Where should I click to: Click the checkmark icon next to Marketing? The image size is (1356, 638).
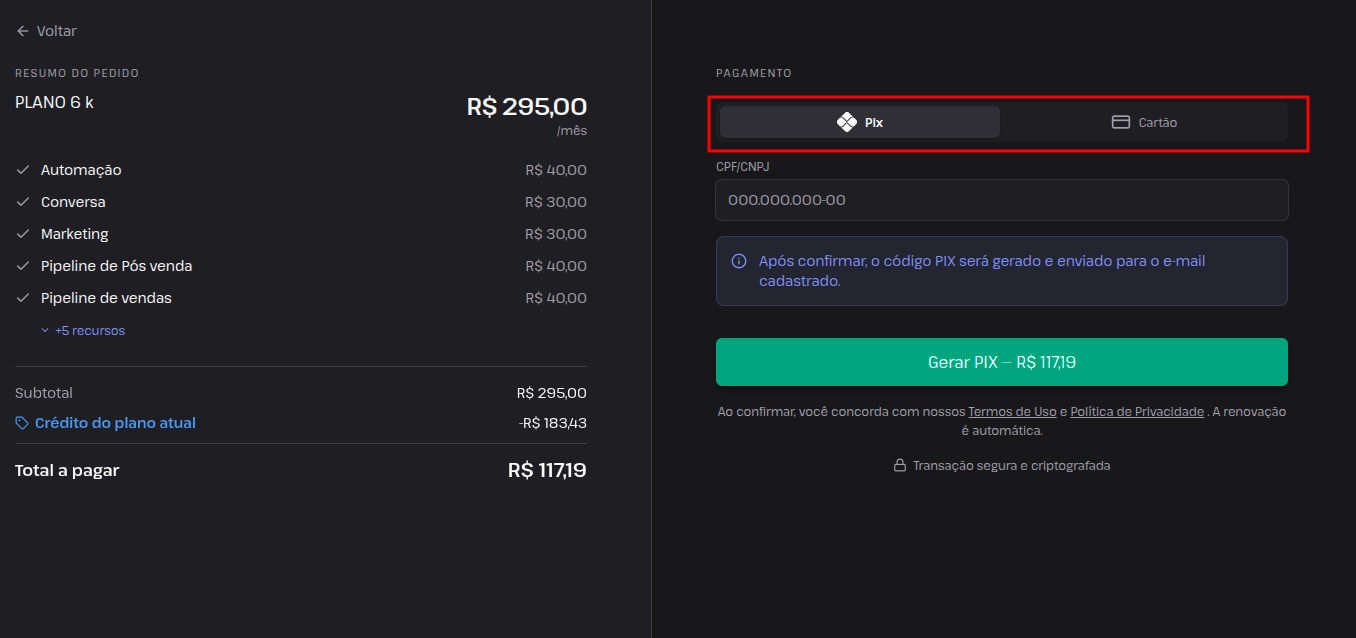[23, 234]
